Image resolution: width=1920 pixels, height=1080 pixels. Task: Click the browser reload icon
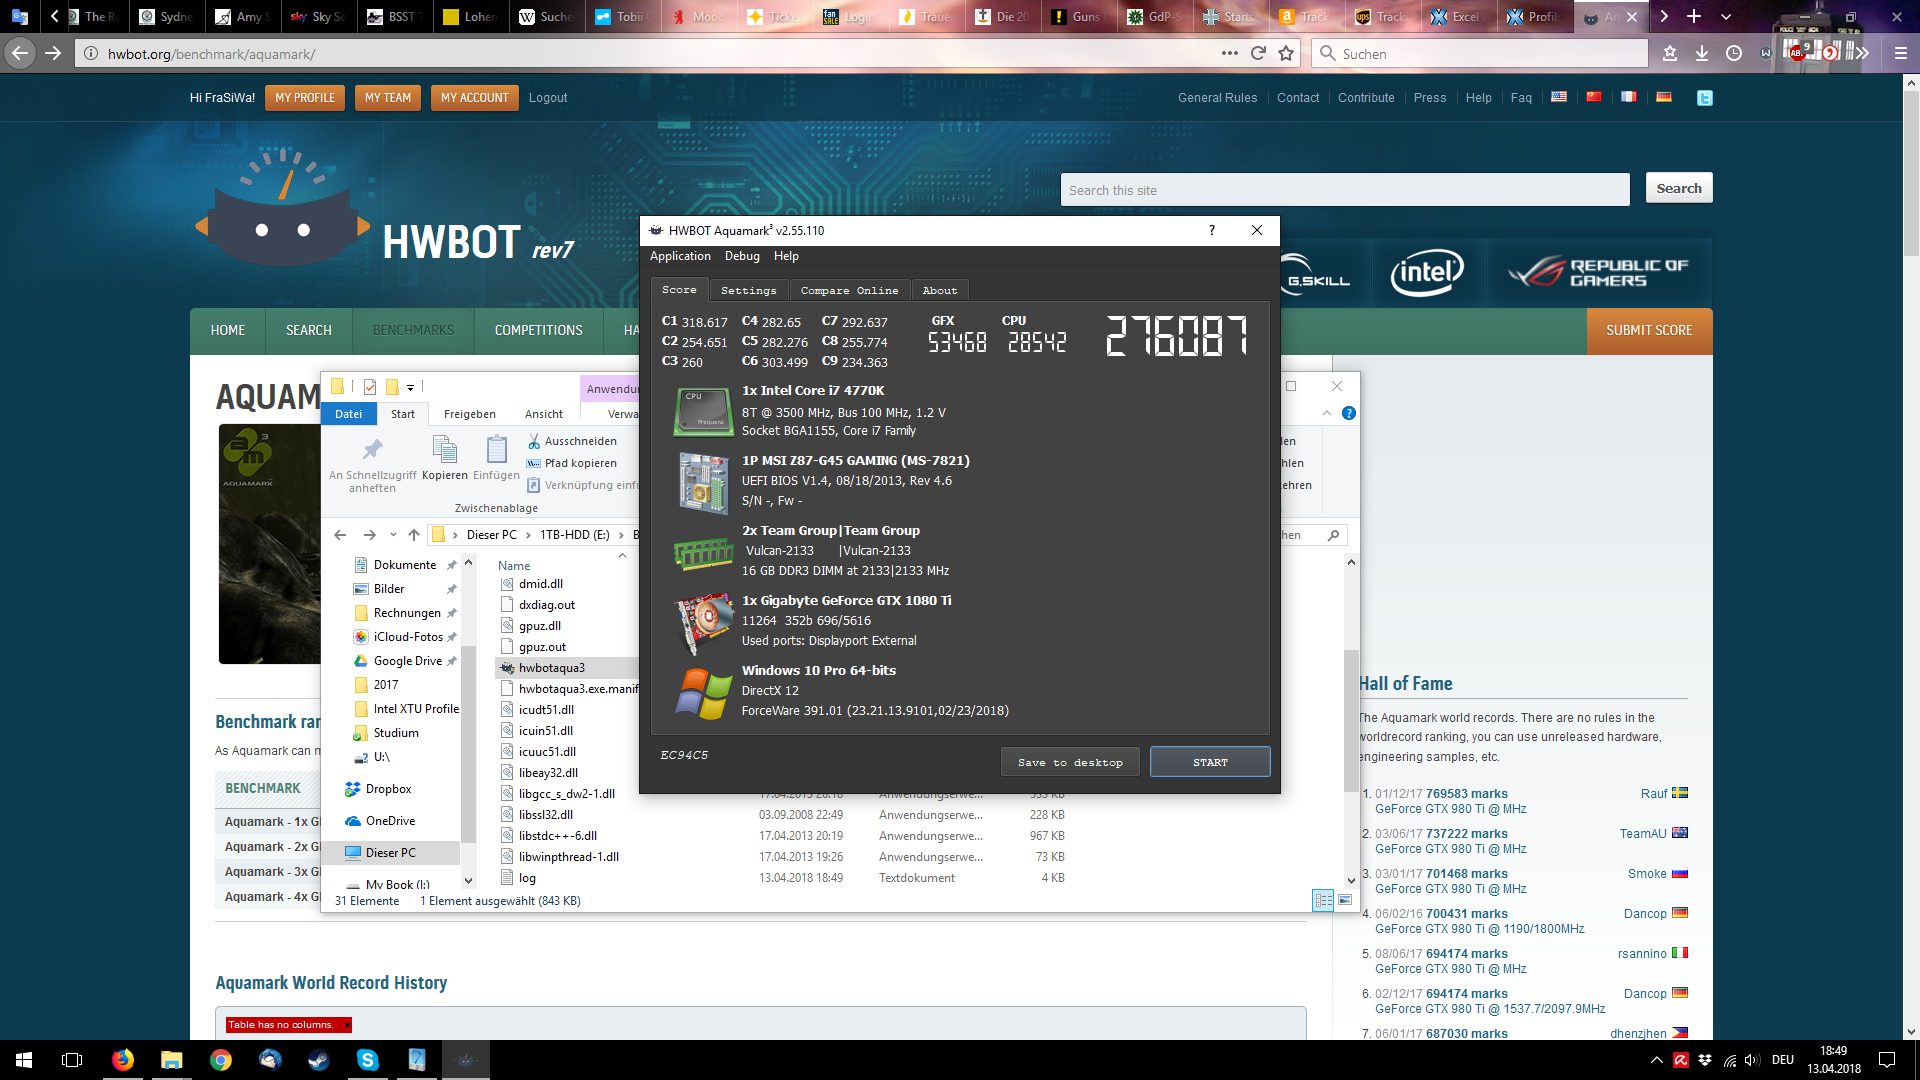[1258, 53]
